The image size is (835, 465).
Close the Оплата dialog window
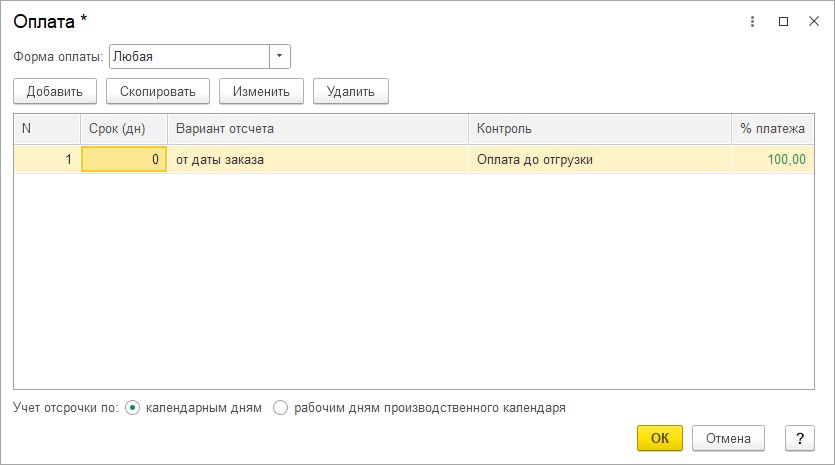[813, 21]
